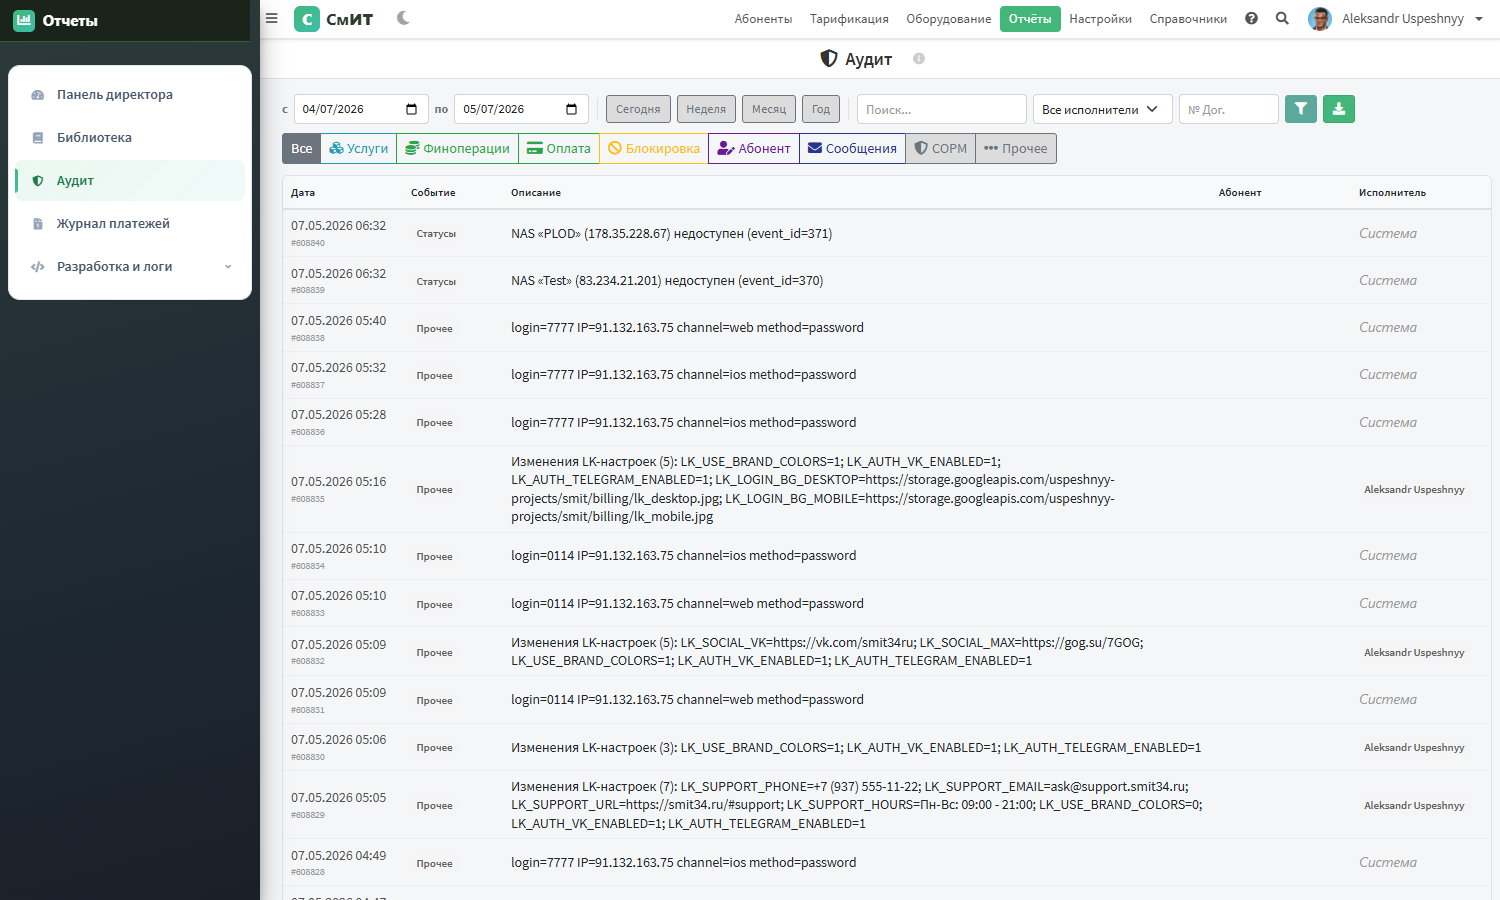1500x900 pixels.
Task: Open Панель директора in sidebar
Action: (130, 95)
